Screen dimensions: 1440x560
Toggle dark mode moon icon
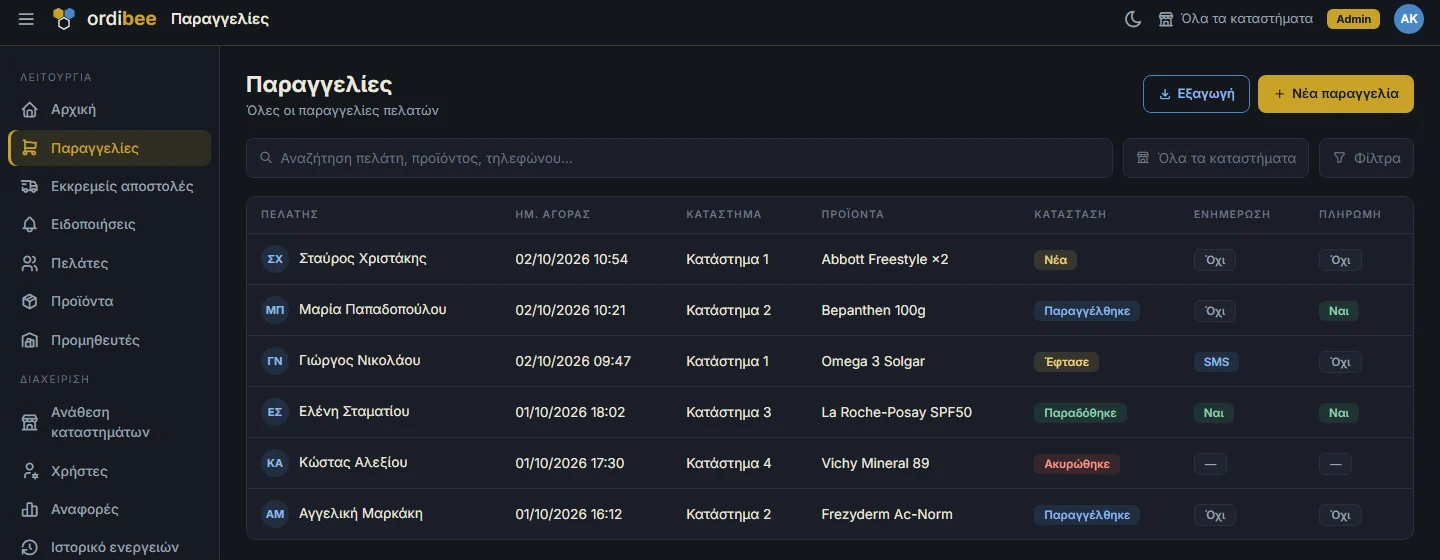point(1133,19)
